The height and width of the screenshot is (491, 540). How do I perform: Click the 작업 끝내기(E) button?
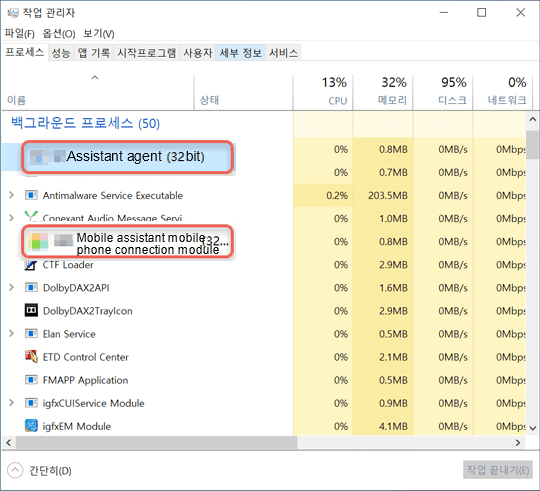498,470
